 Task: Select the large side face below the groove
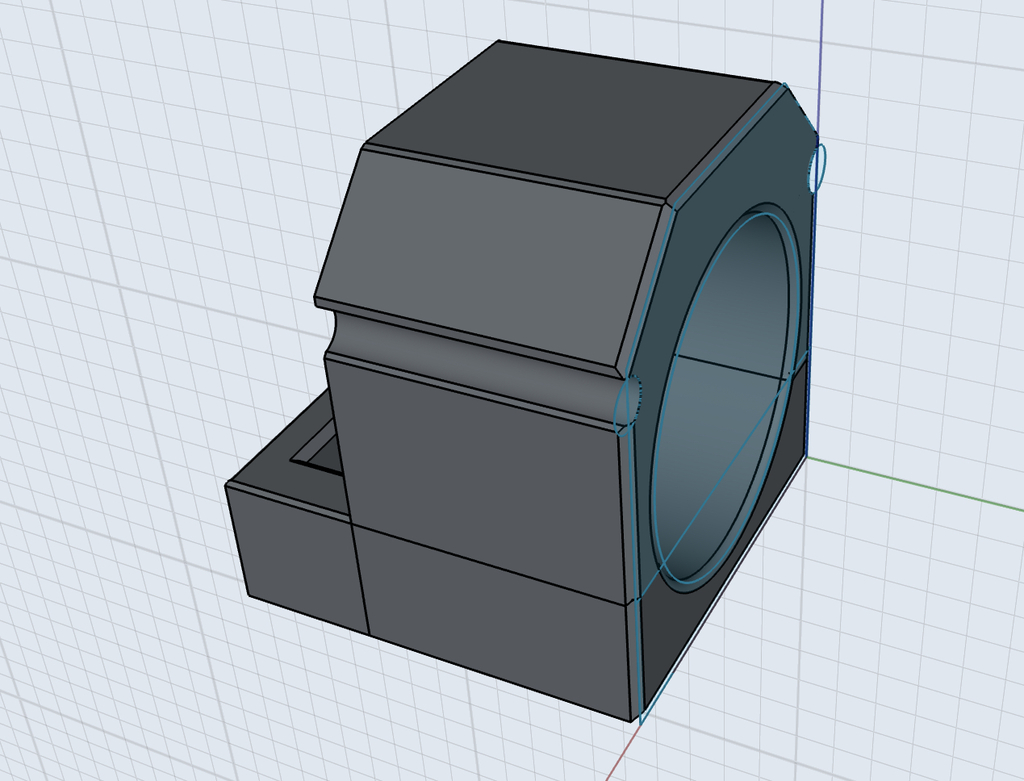click(x=480, y=460)
